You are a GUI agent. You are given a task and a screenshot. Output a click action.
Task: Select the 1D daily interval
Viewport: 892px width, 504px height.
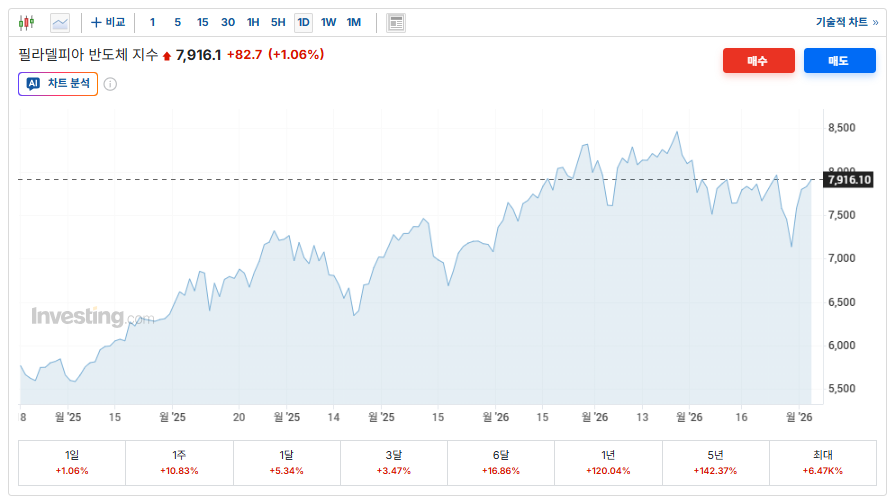click(x=303, y=22)
